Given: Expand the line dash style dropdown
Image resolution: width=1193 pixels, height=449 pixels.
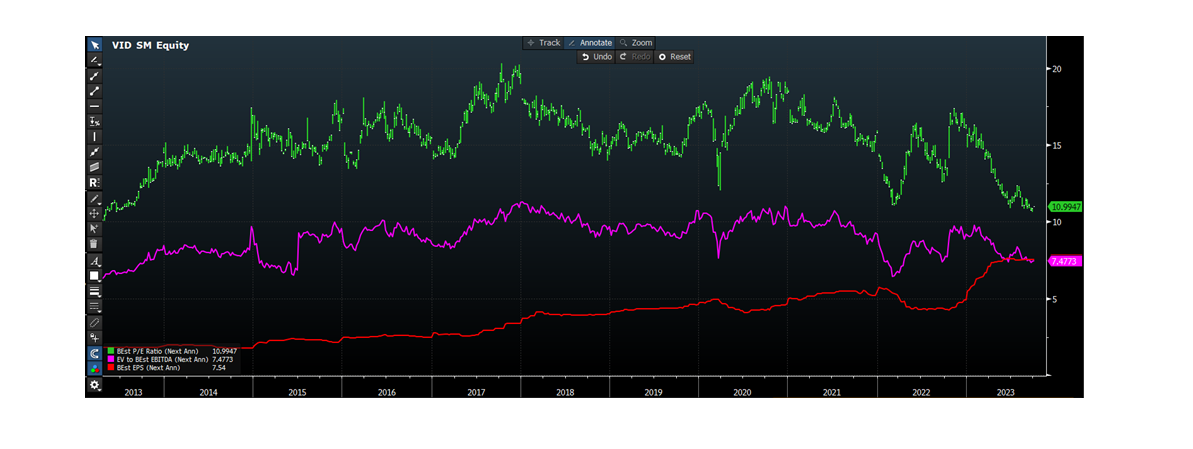Looking at the screenshot, I should [95, 306].
